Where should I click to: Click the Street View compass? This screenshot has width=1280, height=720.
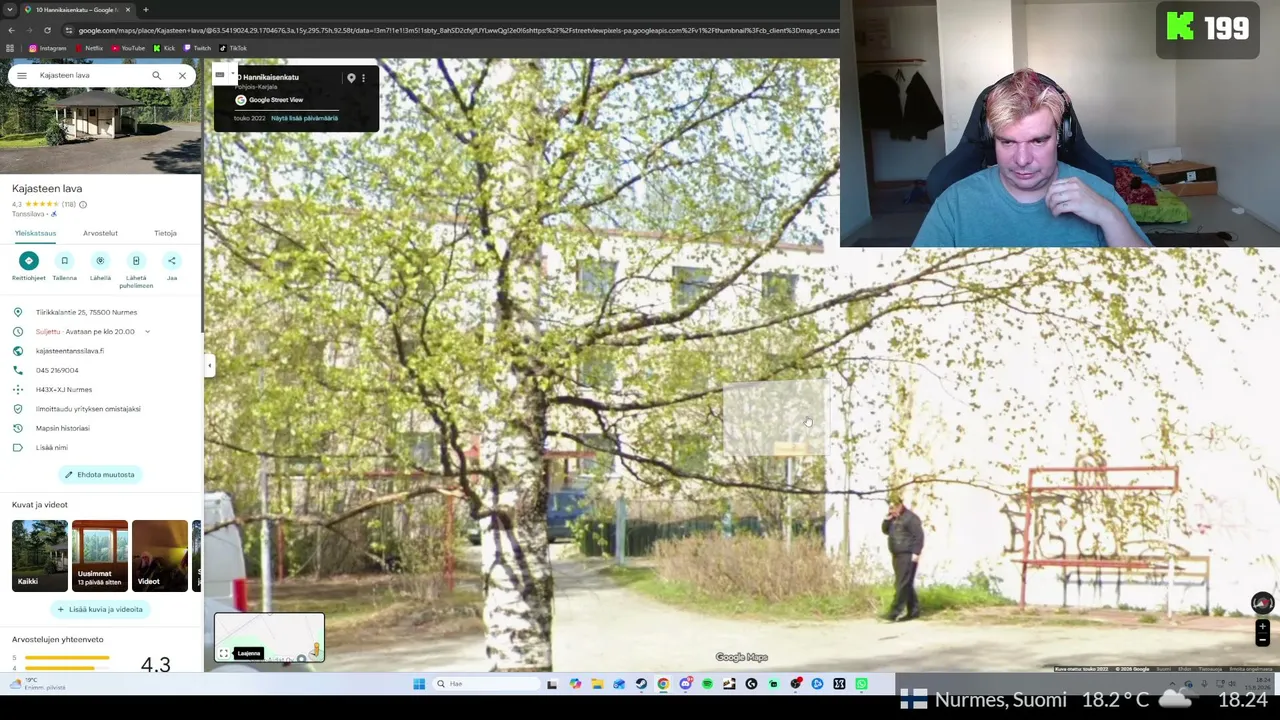tap(1262, 603)
